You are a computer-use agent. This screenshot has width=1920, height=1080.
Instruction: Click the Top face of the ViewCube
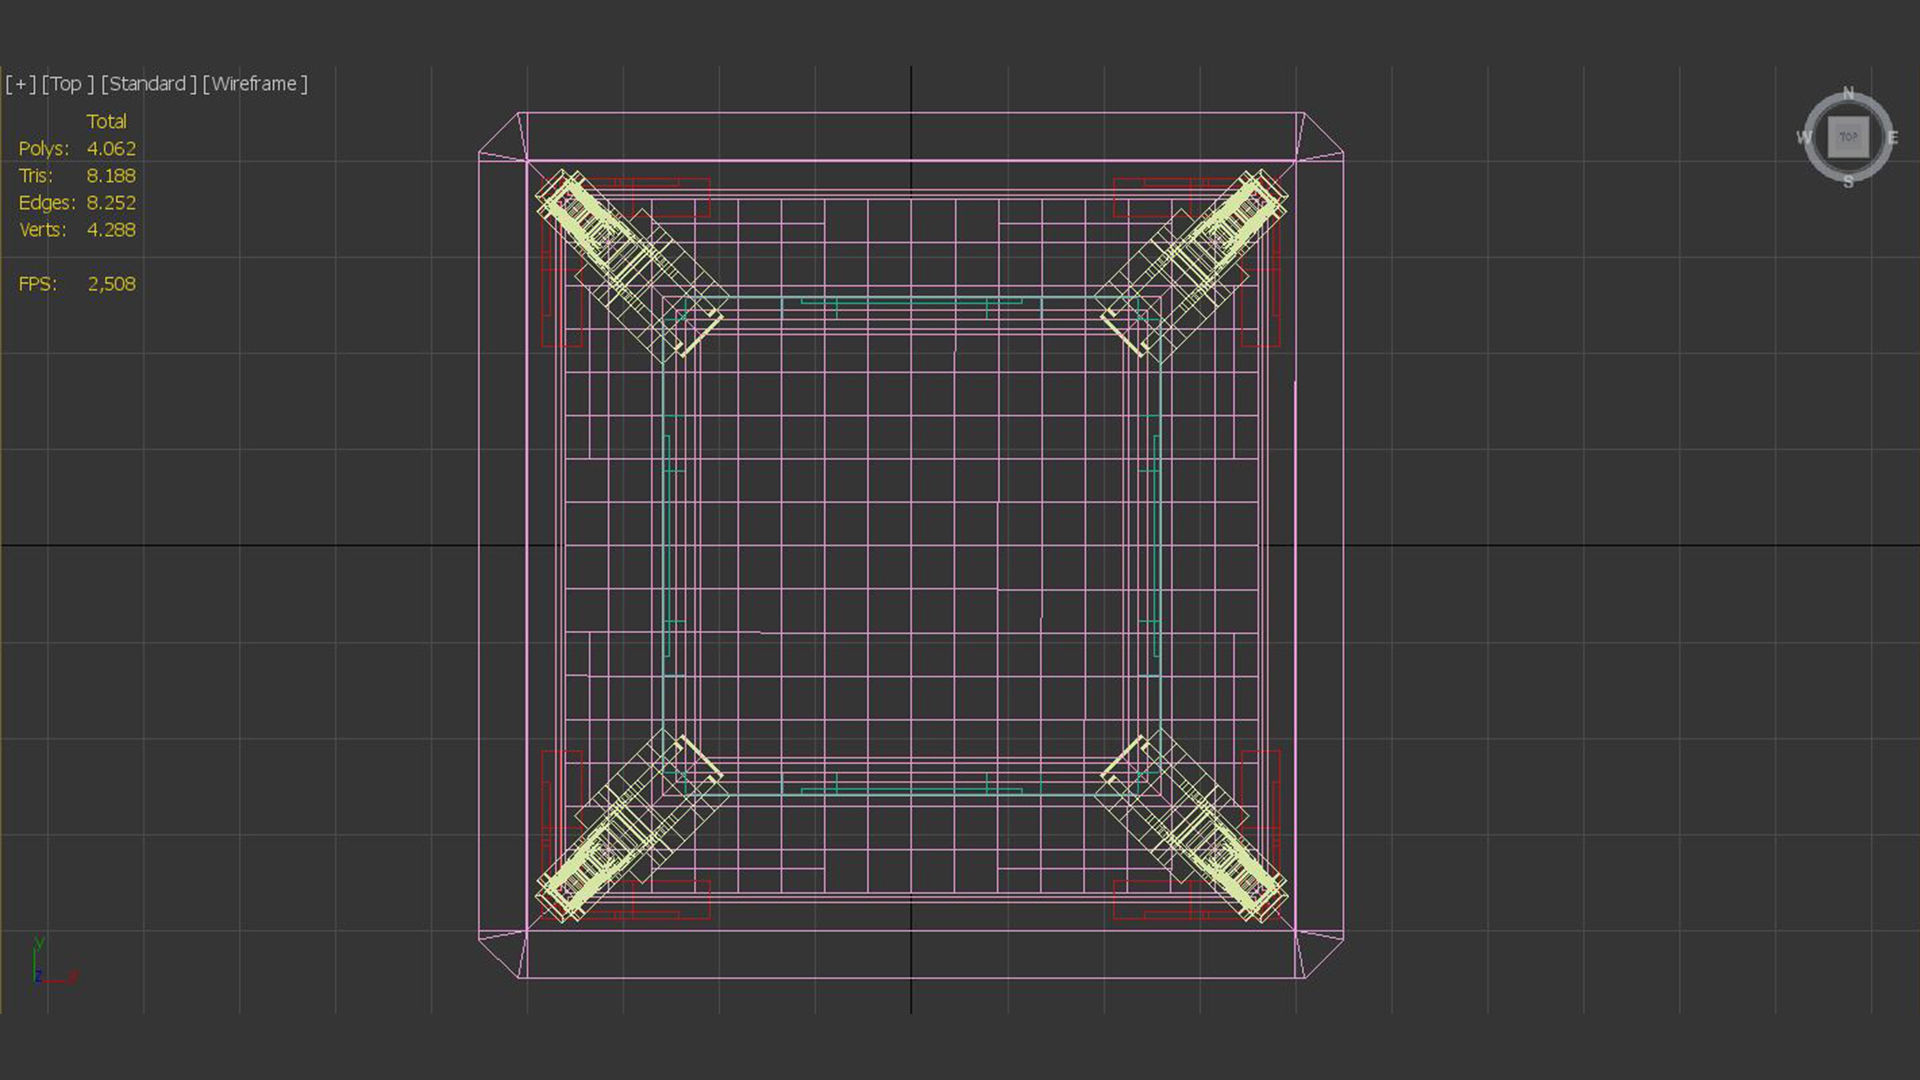pyautogui.click(x=1848, y=137)
